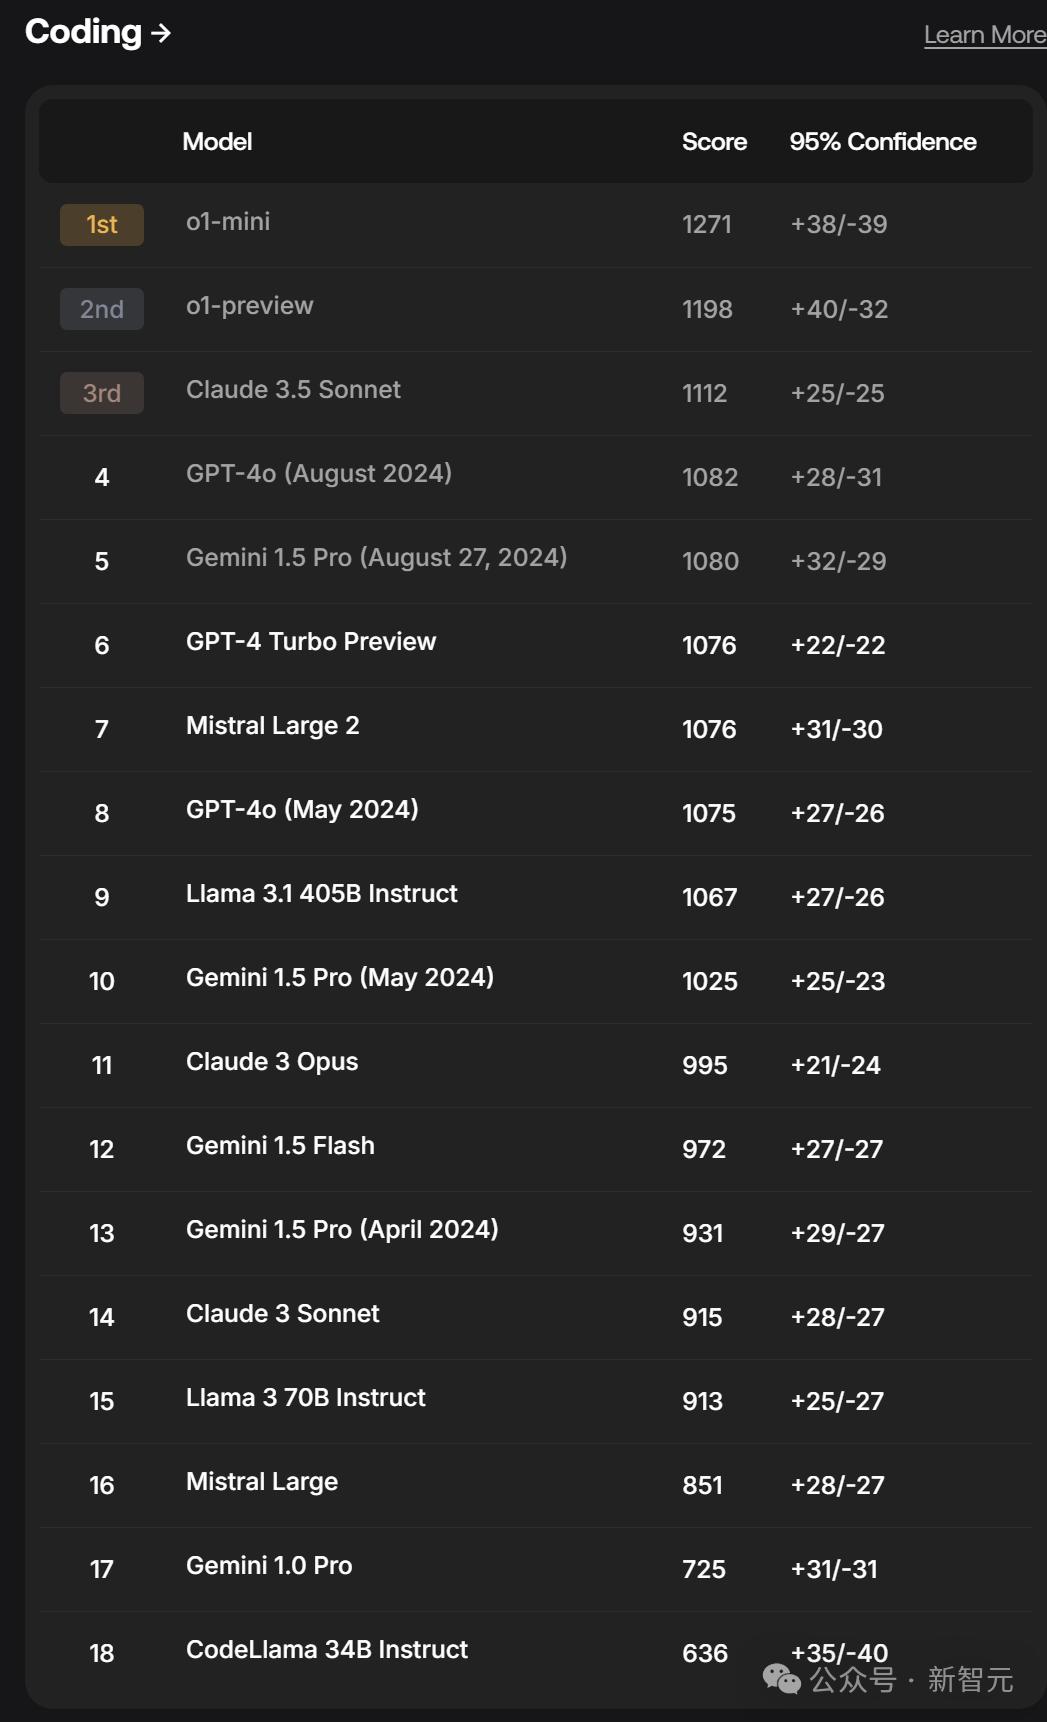The image size is (1047, 1722).
Task: Click the 2nd place rank badge
Action: point(102,309)
